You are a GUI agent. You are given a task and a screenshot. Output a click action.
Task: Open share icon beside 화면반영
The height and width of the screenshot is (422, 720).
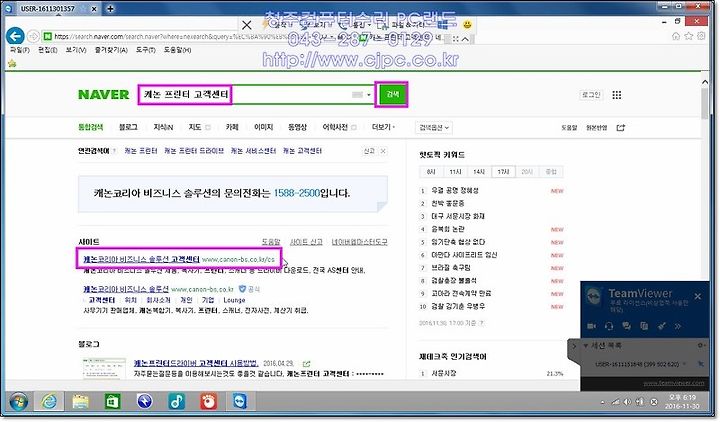pos(621,128)
